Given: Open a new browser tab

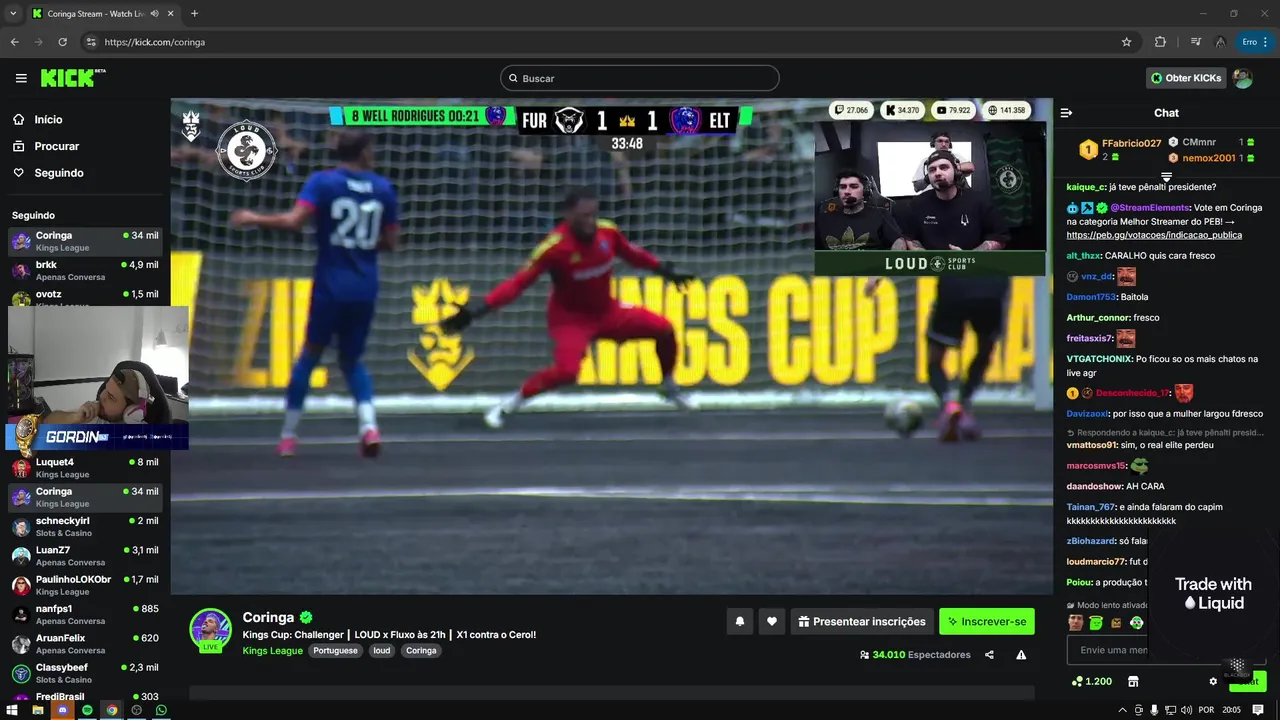Looking at the screenshot, I should click(194, 14).
